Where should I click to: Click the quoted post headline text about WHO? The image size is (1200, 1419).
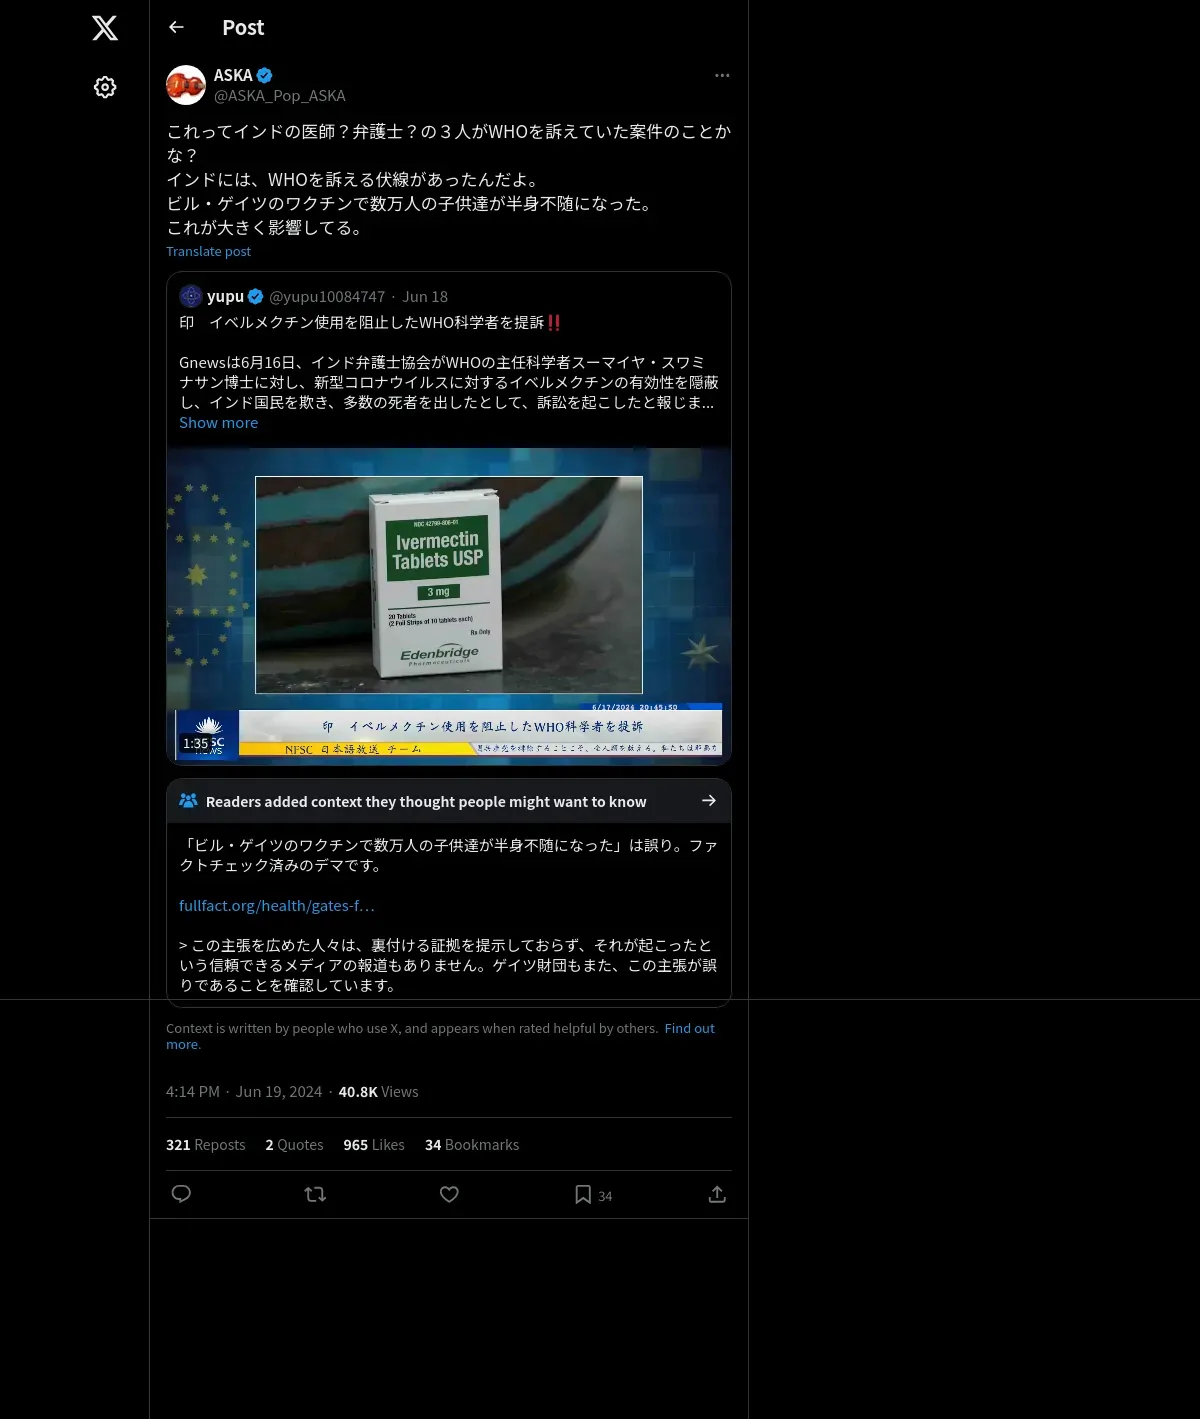371,322
